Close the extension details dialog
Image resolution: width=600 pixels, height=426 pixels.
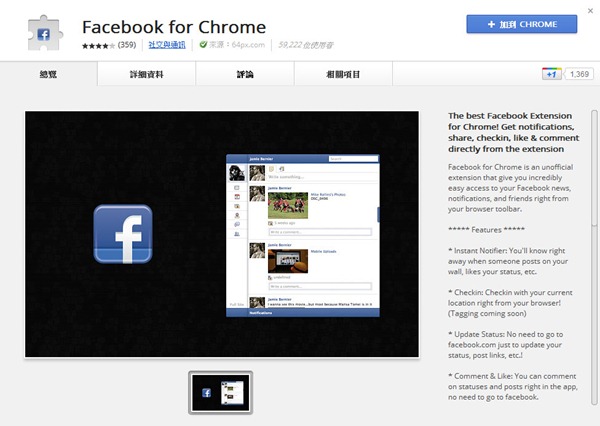tap(590, 11)
